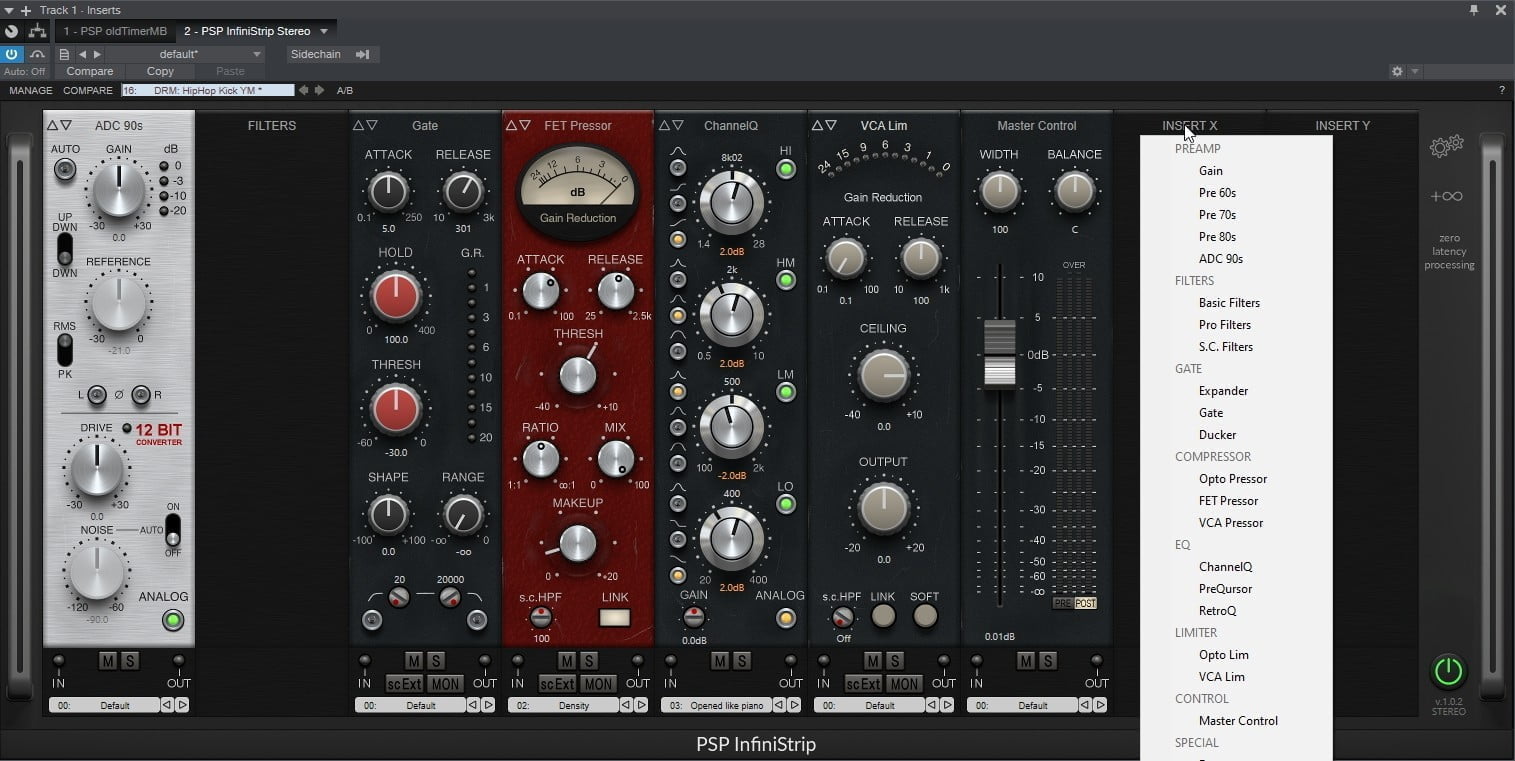Click the preset file page icon
The image size is (1515, 761).
(x=65, y=54)
